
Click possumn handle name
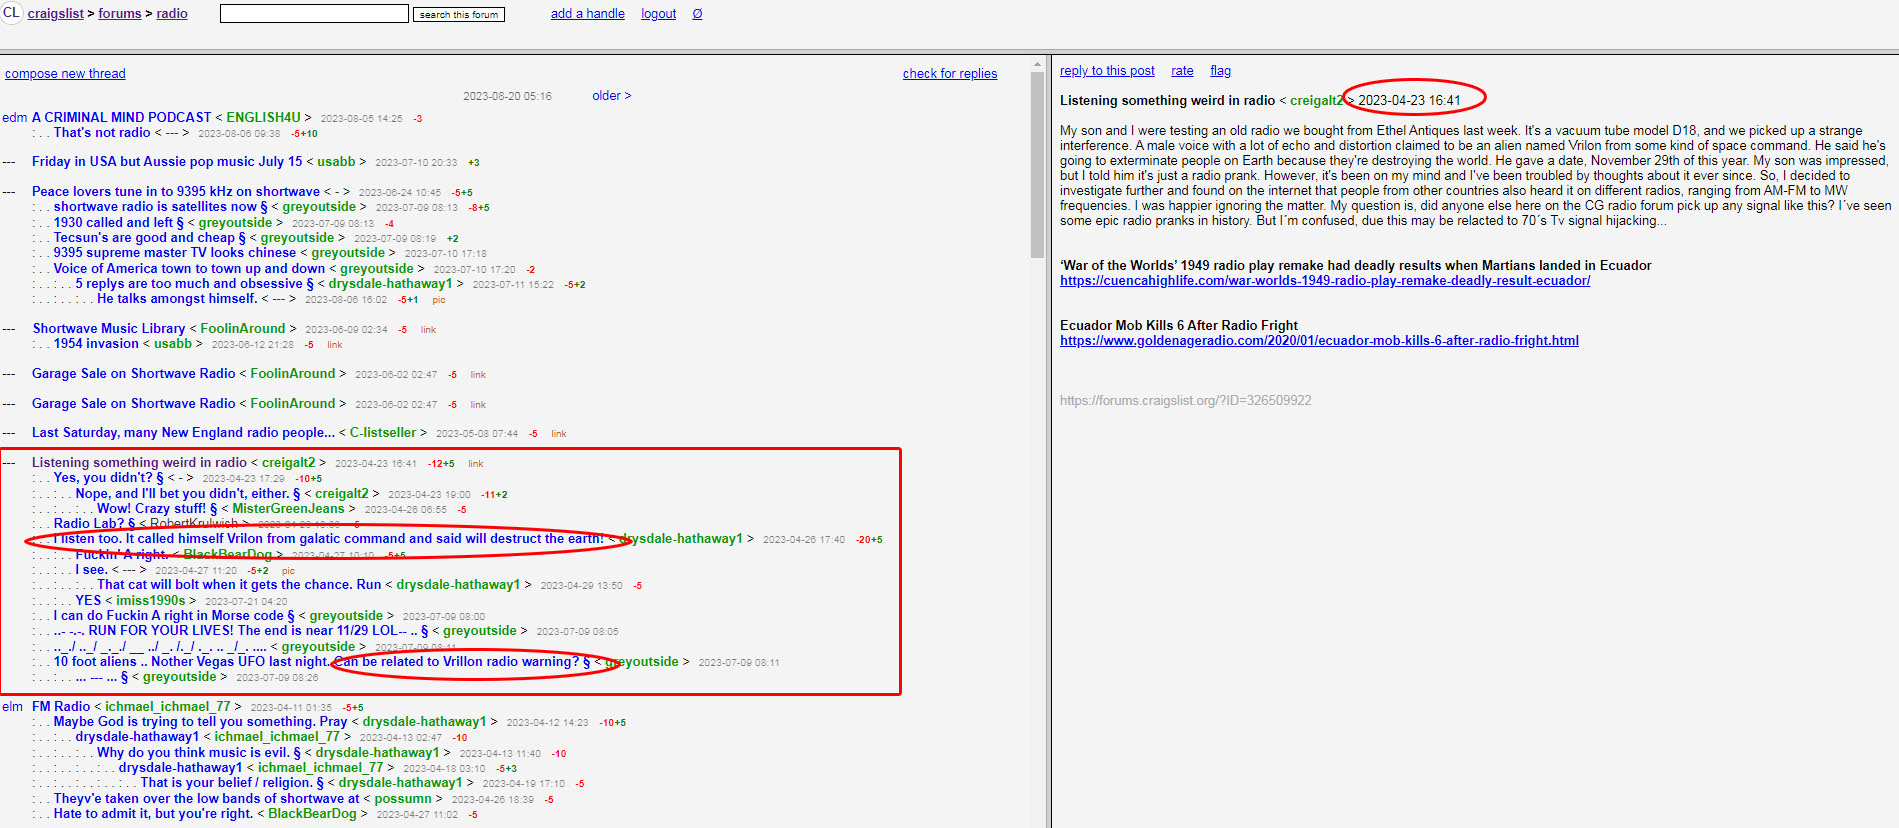[403, 799]
